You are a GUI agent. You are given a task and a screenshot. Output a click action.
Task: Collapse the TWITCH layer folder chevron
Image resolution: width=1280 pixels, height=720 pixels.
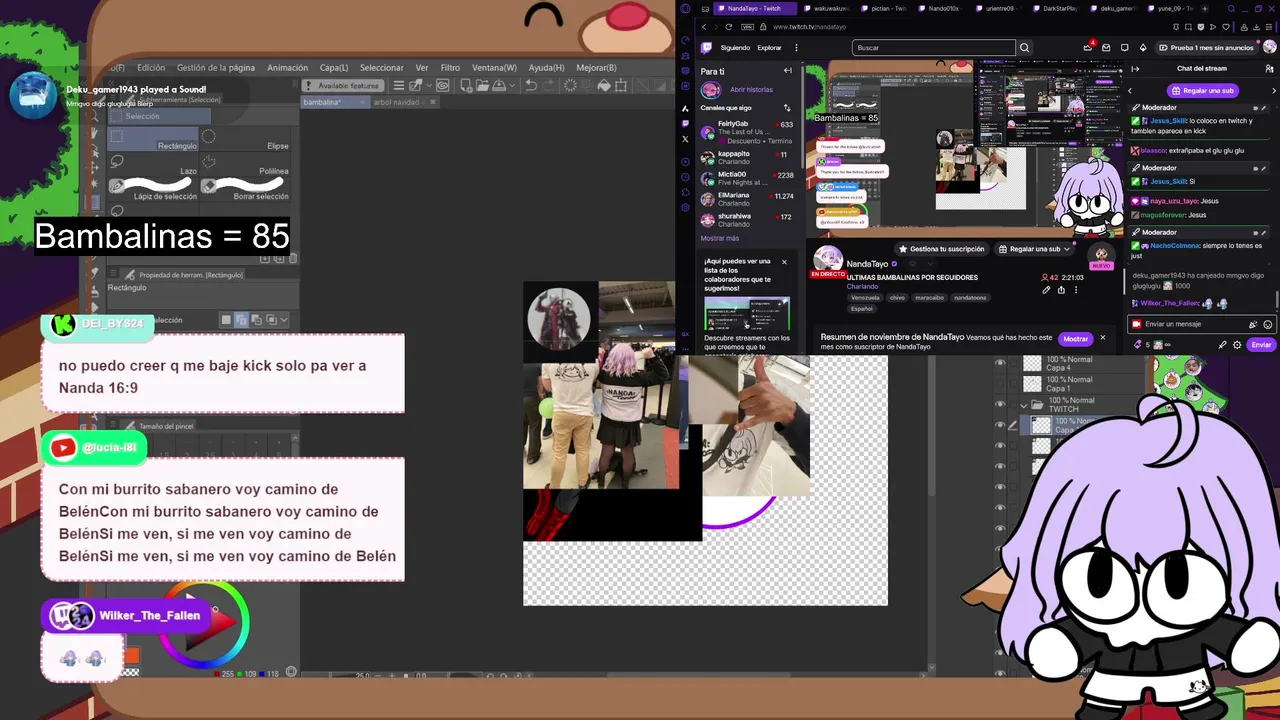pyautogui.click(x=1024, y=405)
